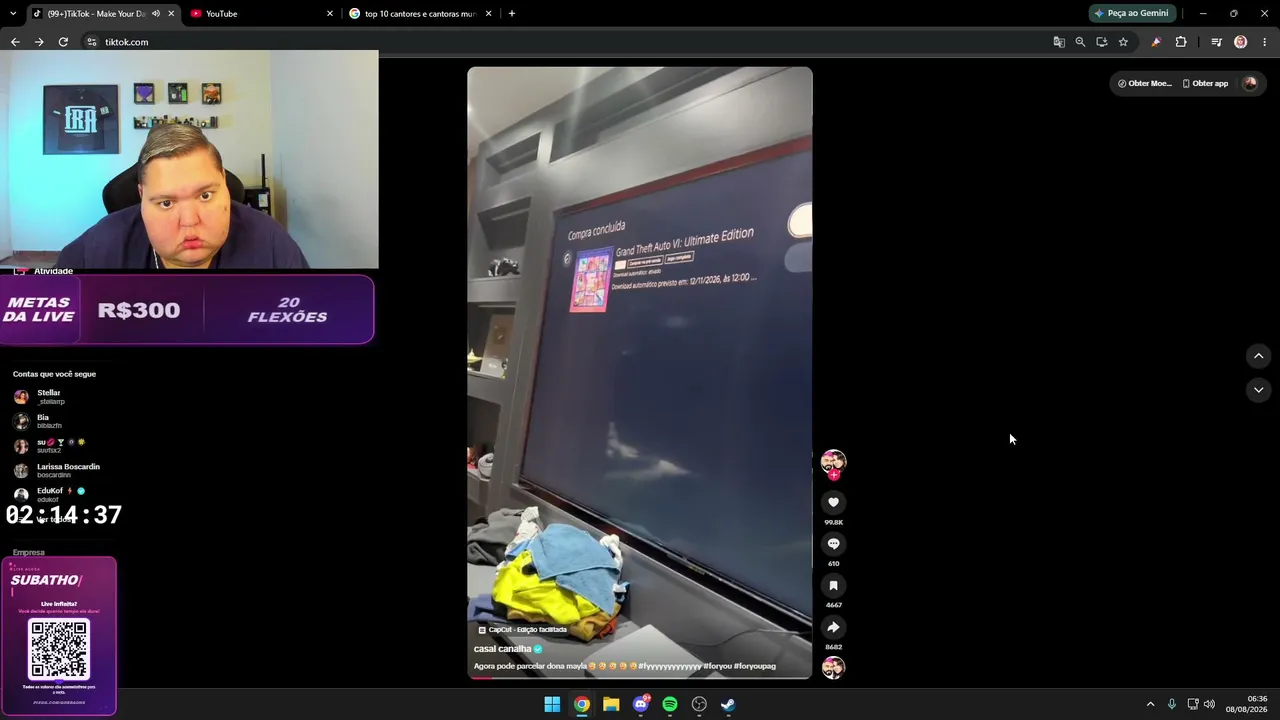Close the YouTube tab
This screenshot has height=720, width=1280.
tap(330, 14)
